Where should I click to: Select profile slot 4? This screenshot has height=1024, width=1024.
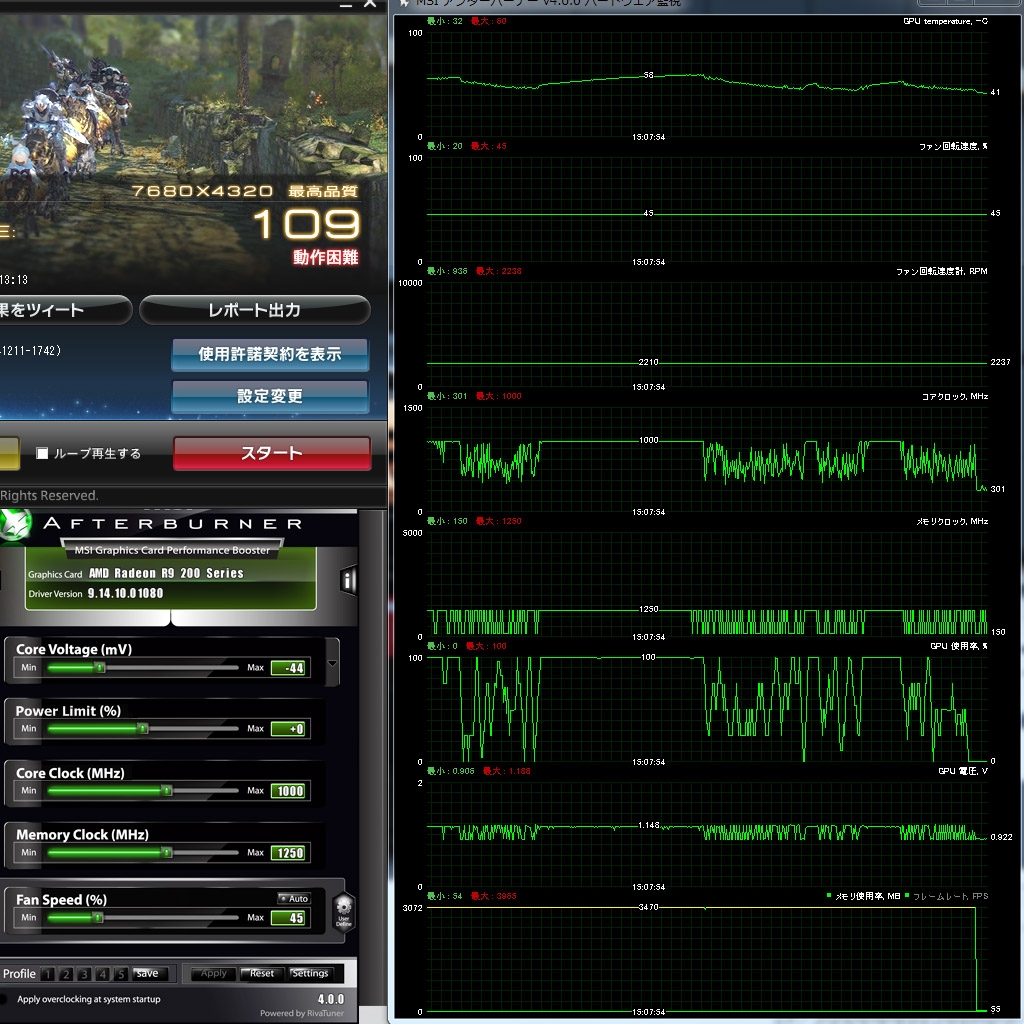[102, 974]
